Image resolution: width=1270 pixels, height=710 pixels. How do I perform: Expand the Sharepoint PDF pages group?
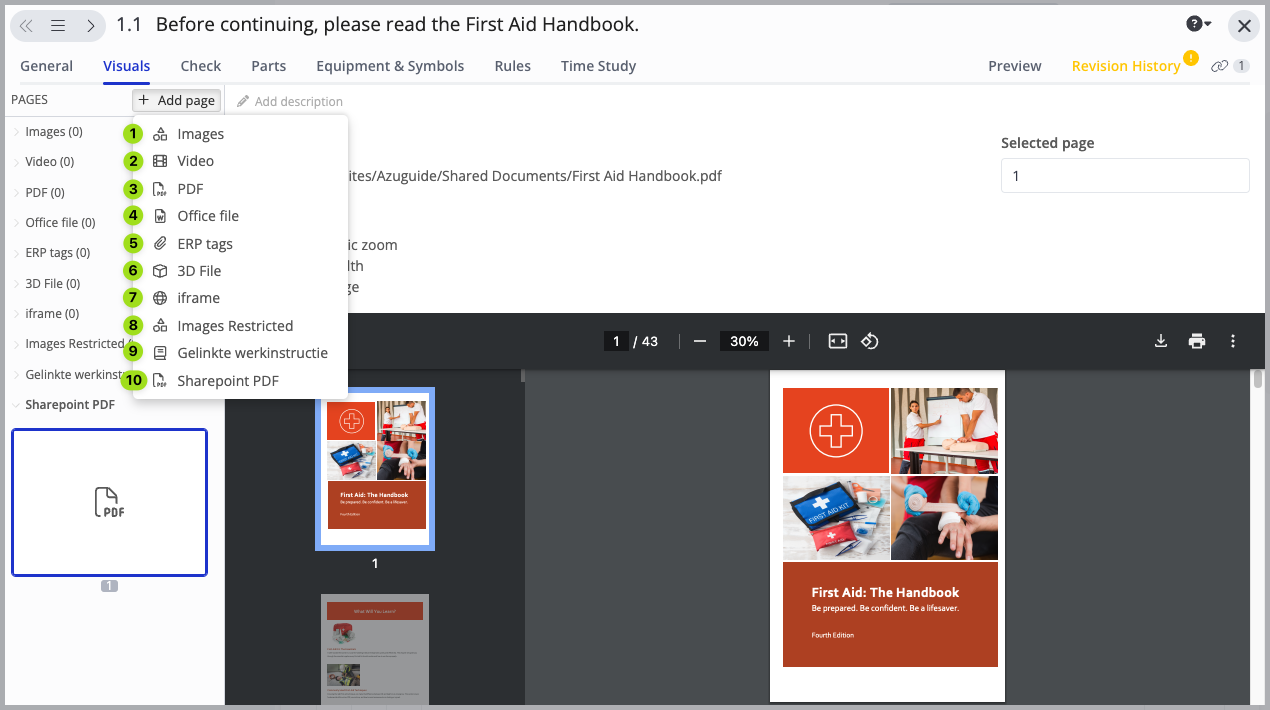[69, 405]
